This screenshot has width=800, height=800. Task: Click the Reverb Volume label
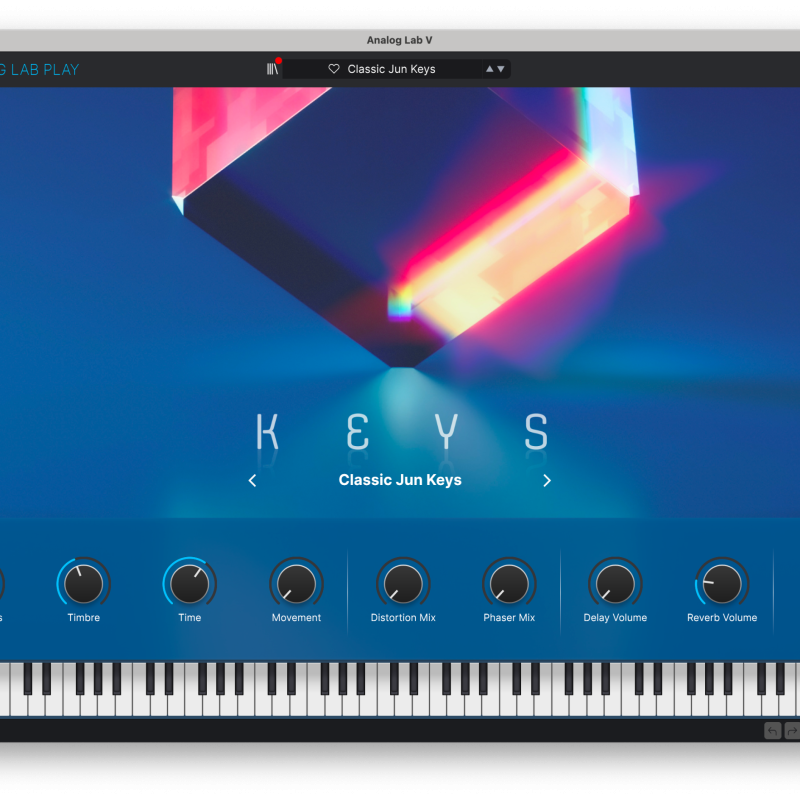click(x=722, y=617)
